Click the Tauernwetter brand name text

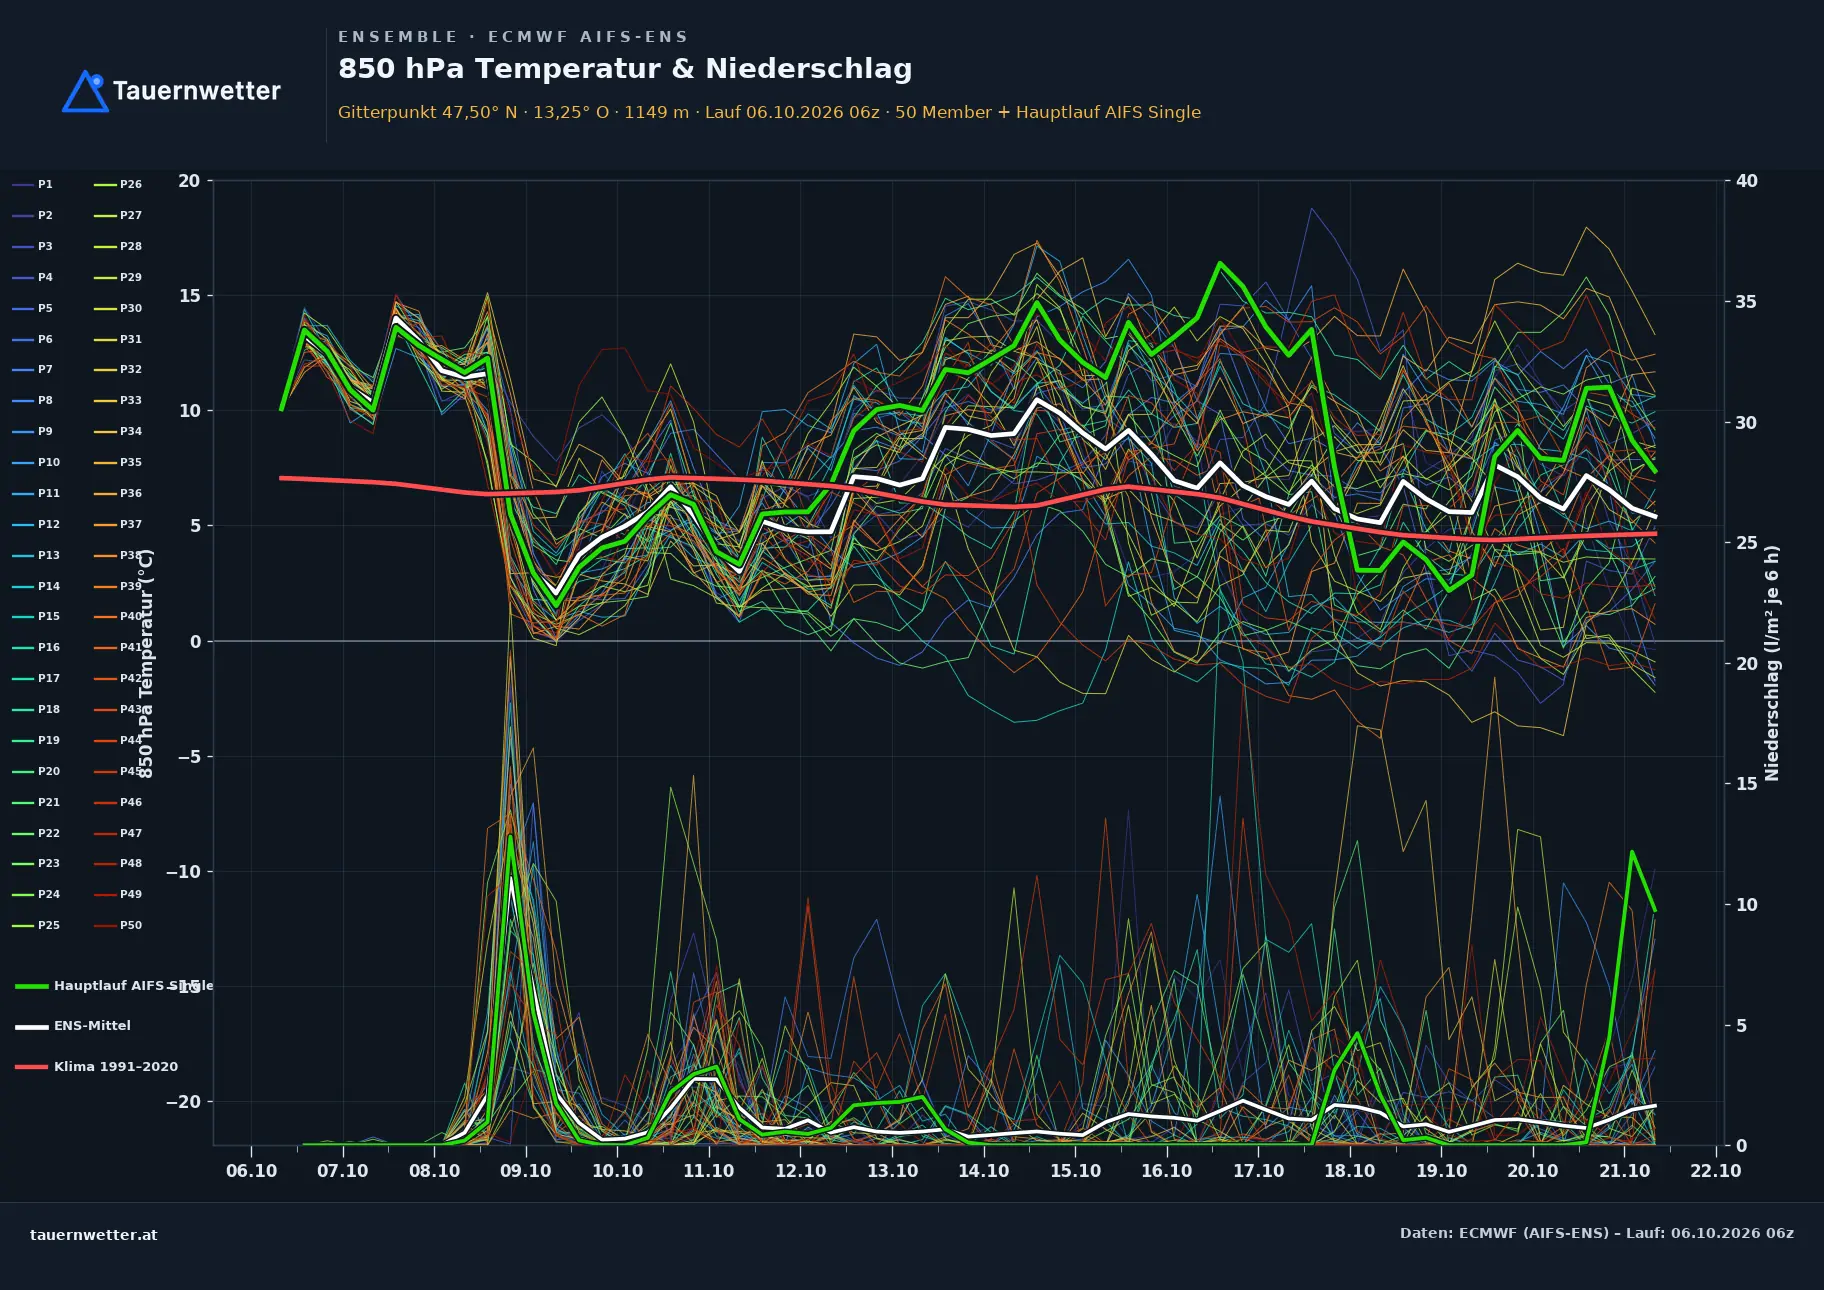(197, 91)
